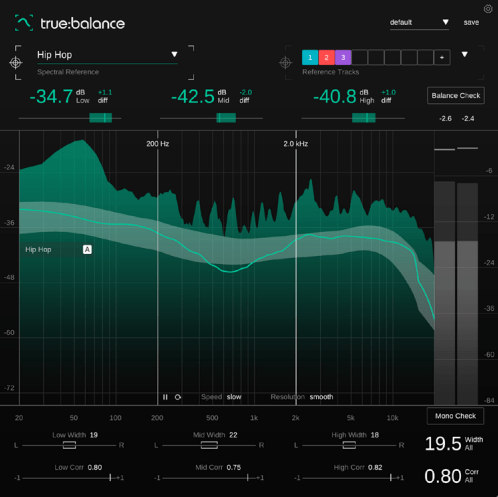Expand the Reference Tracks dropdown arrow
Screen dimensions: 498x497
point(465,54)
